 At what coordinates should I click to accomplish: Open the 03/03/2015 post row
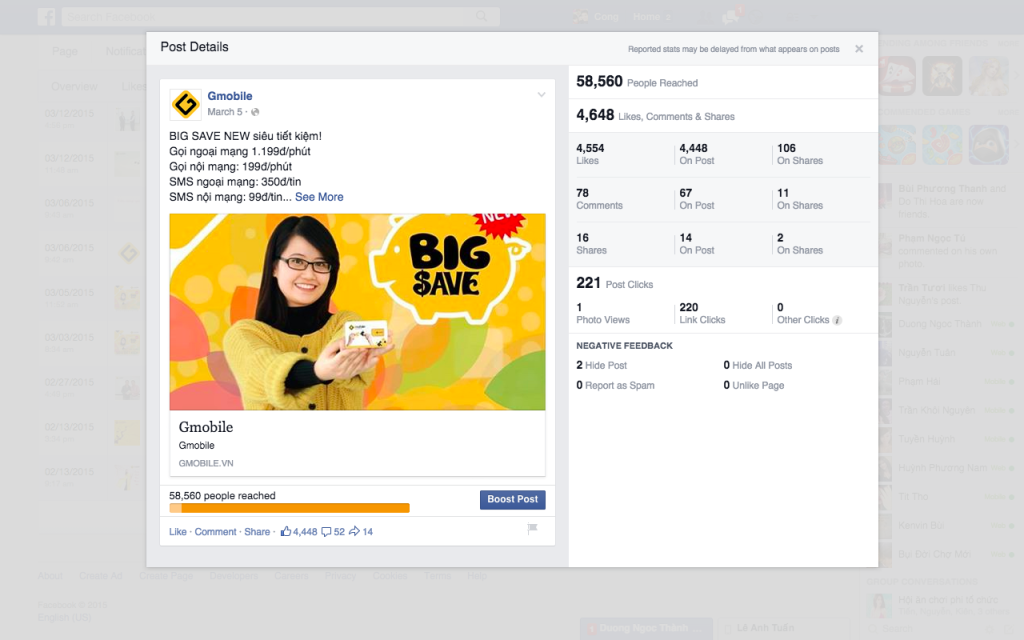pos(91,342)
